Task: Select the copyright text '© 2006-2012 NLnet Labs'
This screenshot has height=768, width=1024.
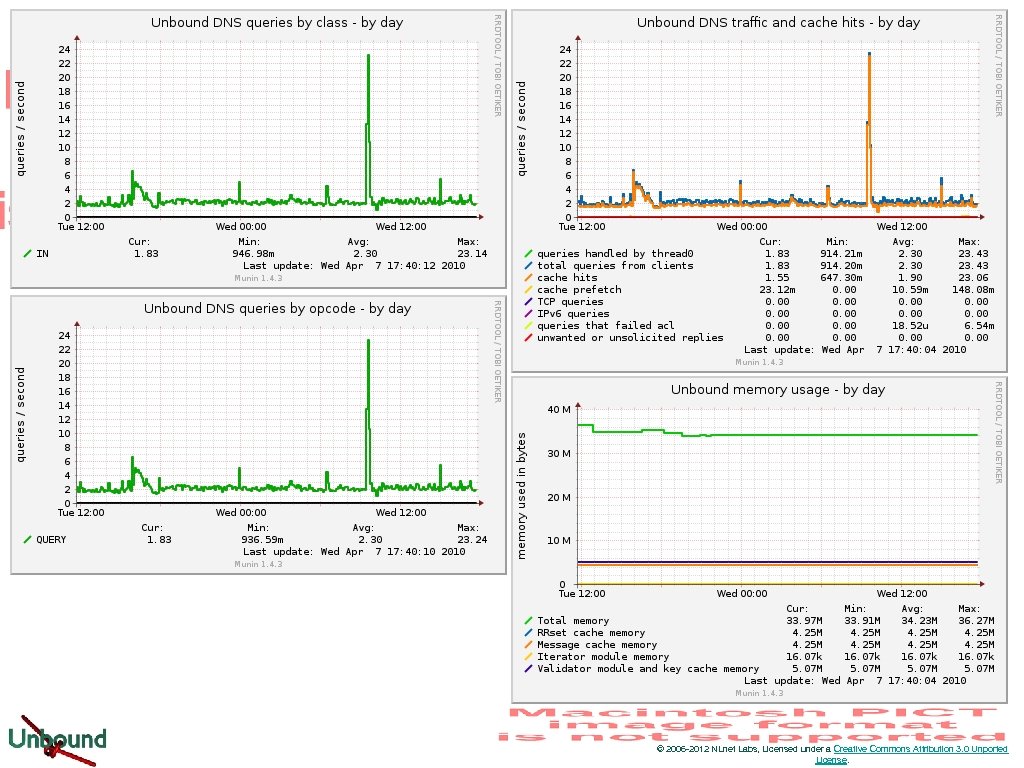Action: coord(707,749)
